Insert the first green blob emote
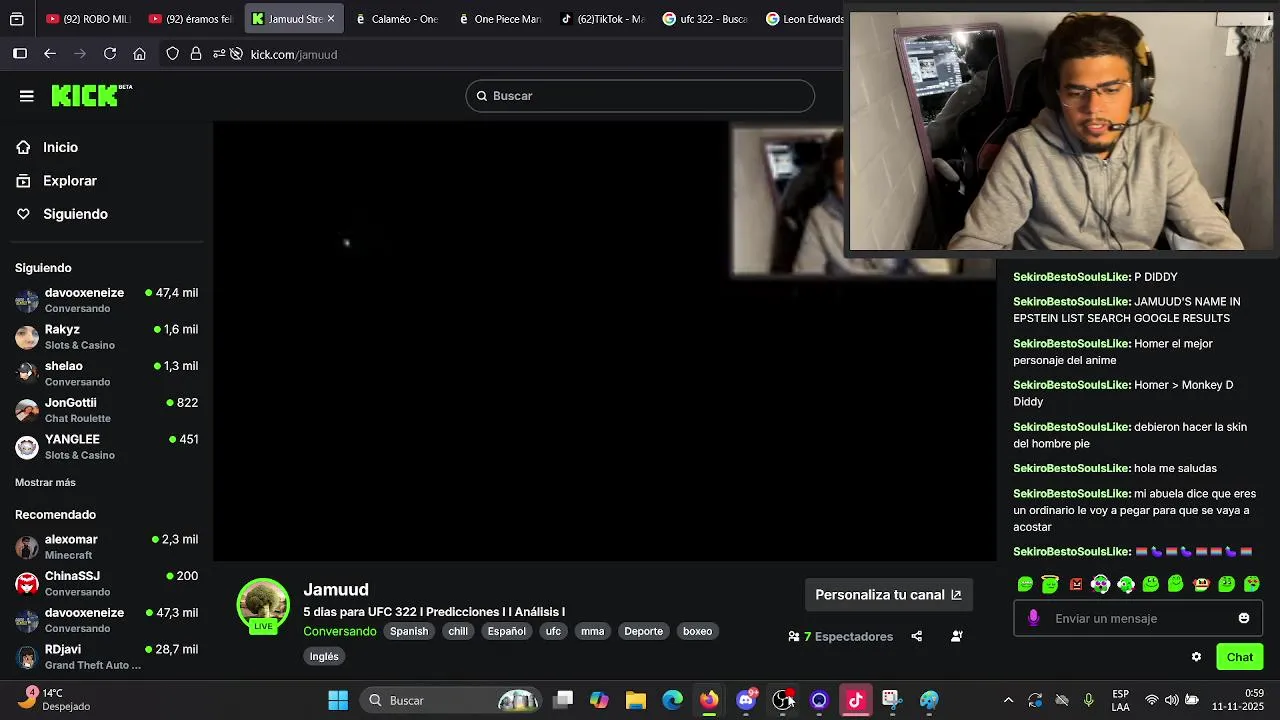 pyautogui.click(x=1025, y=584)
